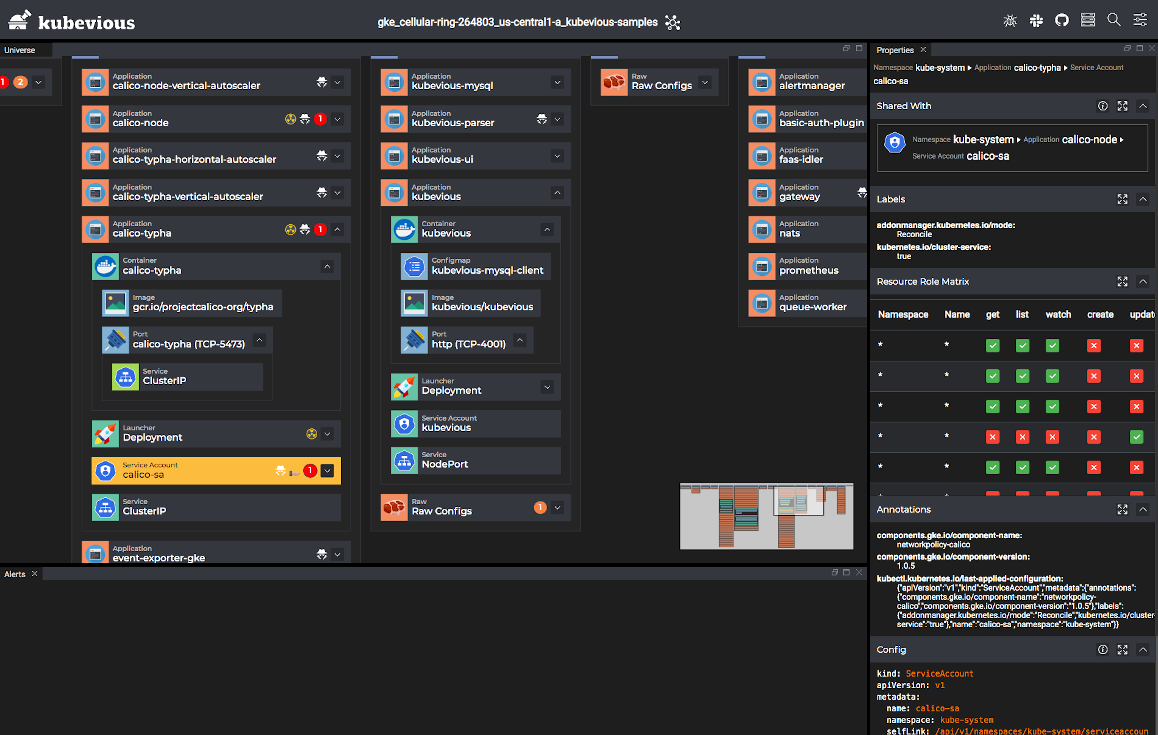
Task: Collapse the kubevious application
Action: [x=558, y=193]
